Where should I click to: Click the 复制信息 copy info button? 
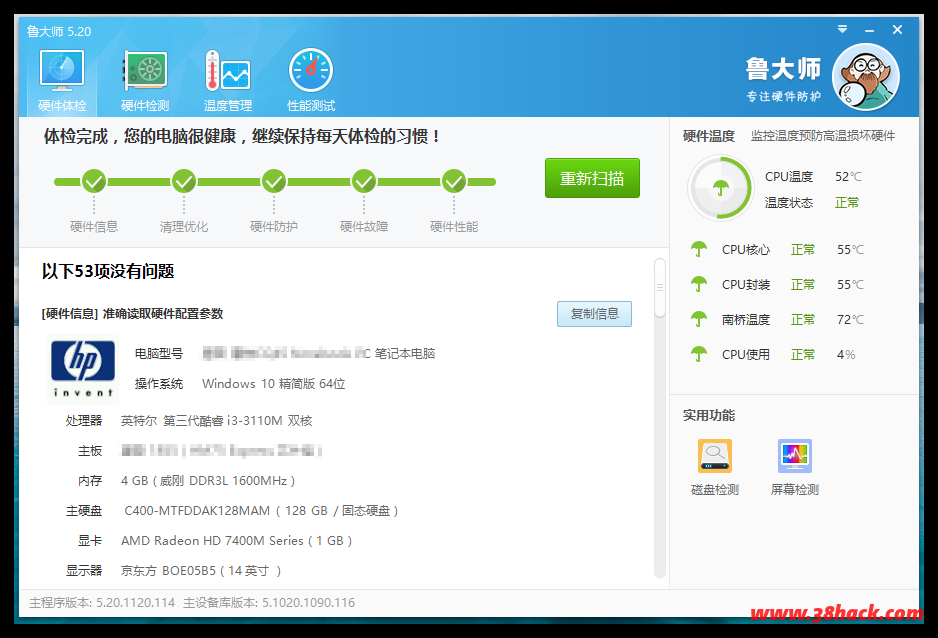[x=594, y=314]
